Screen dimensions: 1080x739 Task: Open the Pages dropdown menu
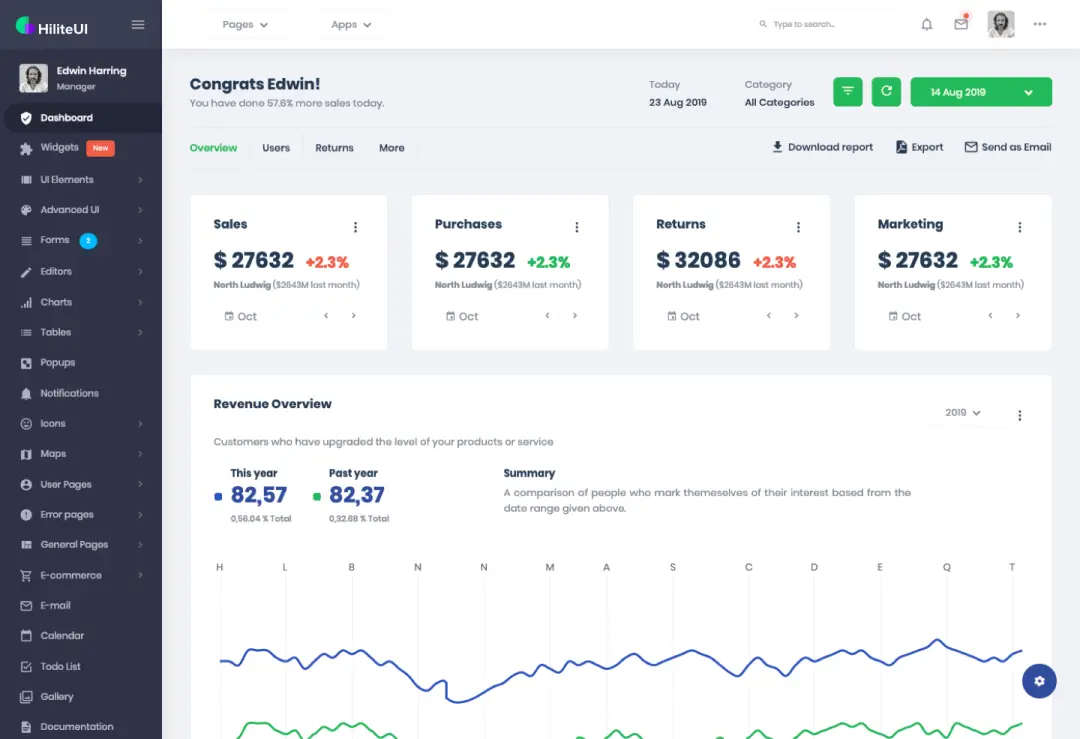[x=245, y=25]
